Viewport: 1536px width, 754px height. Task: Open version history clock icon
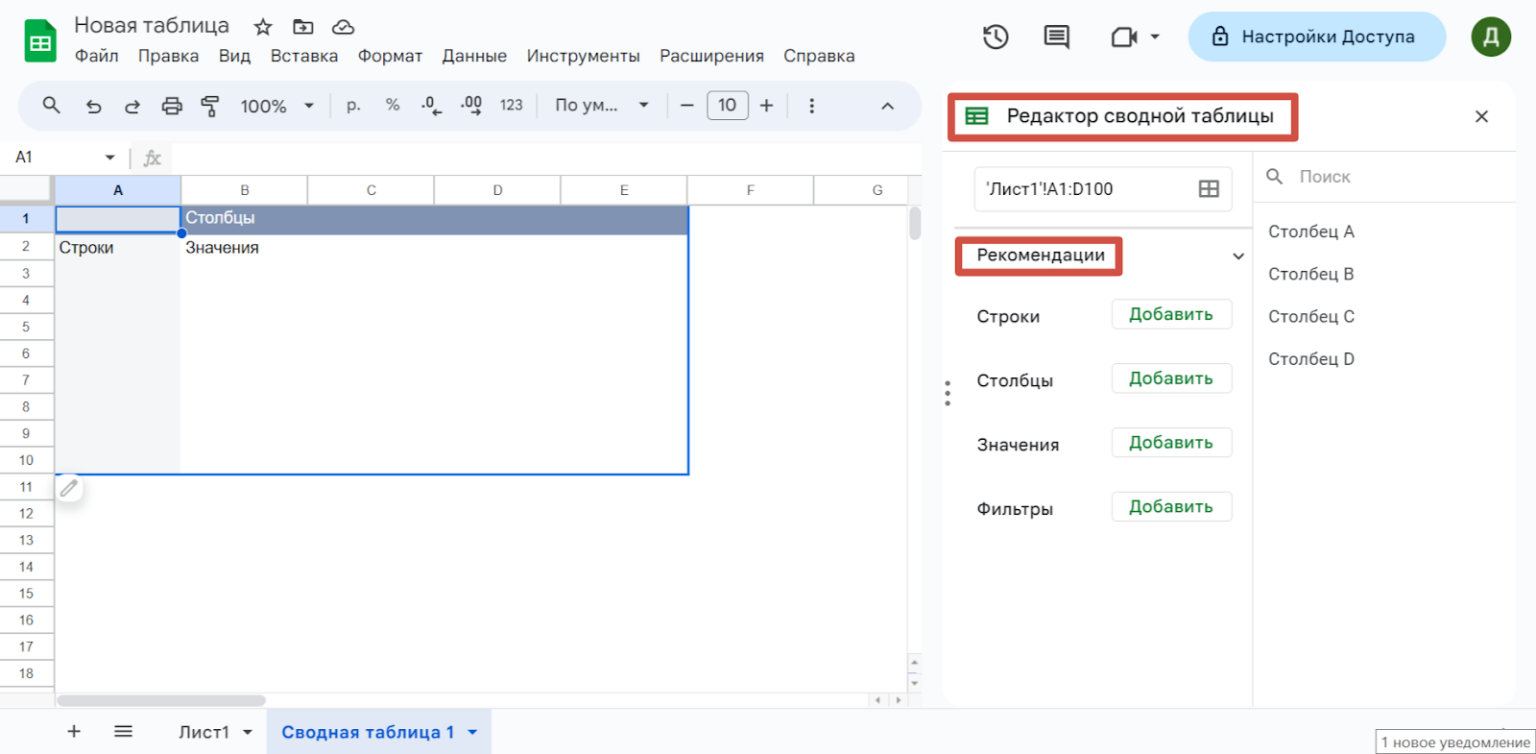[x=995, y=37]
